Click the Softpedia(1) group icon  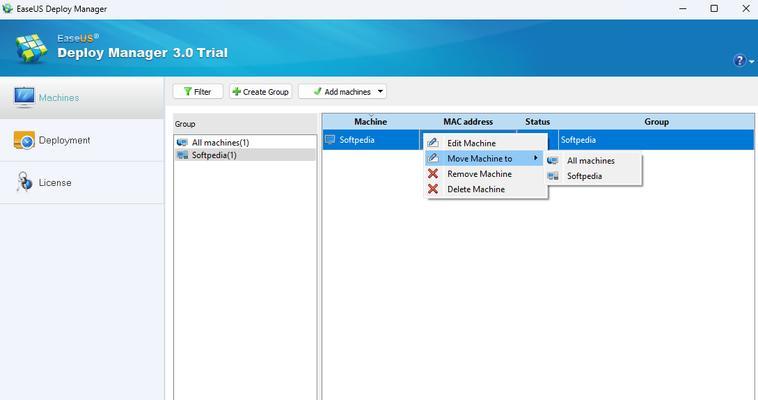coord(182,155)
